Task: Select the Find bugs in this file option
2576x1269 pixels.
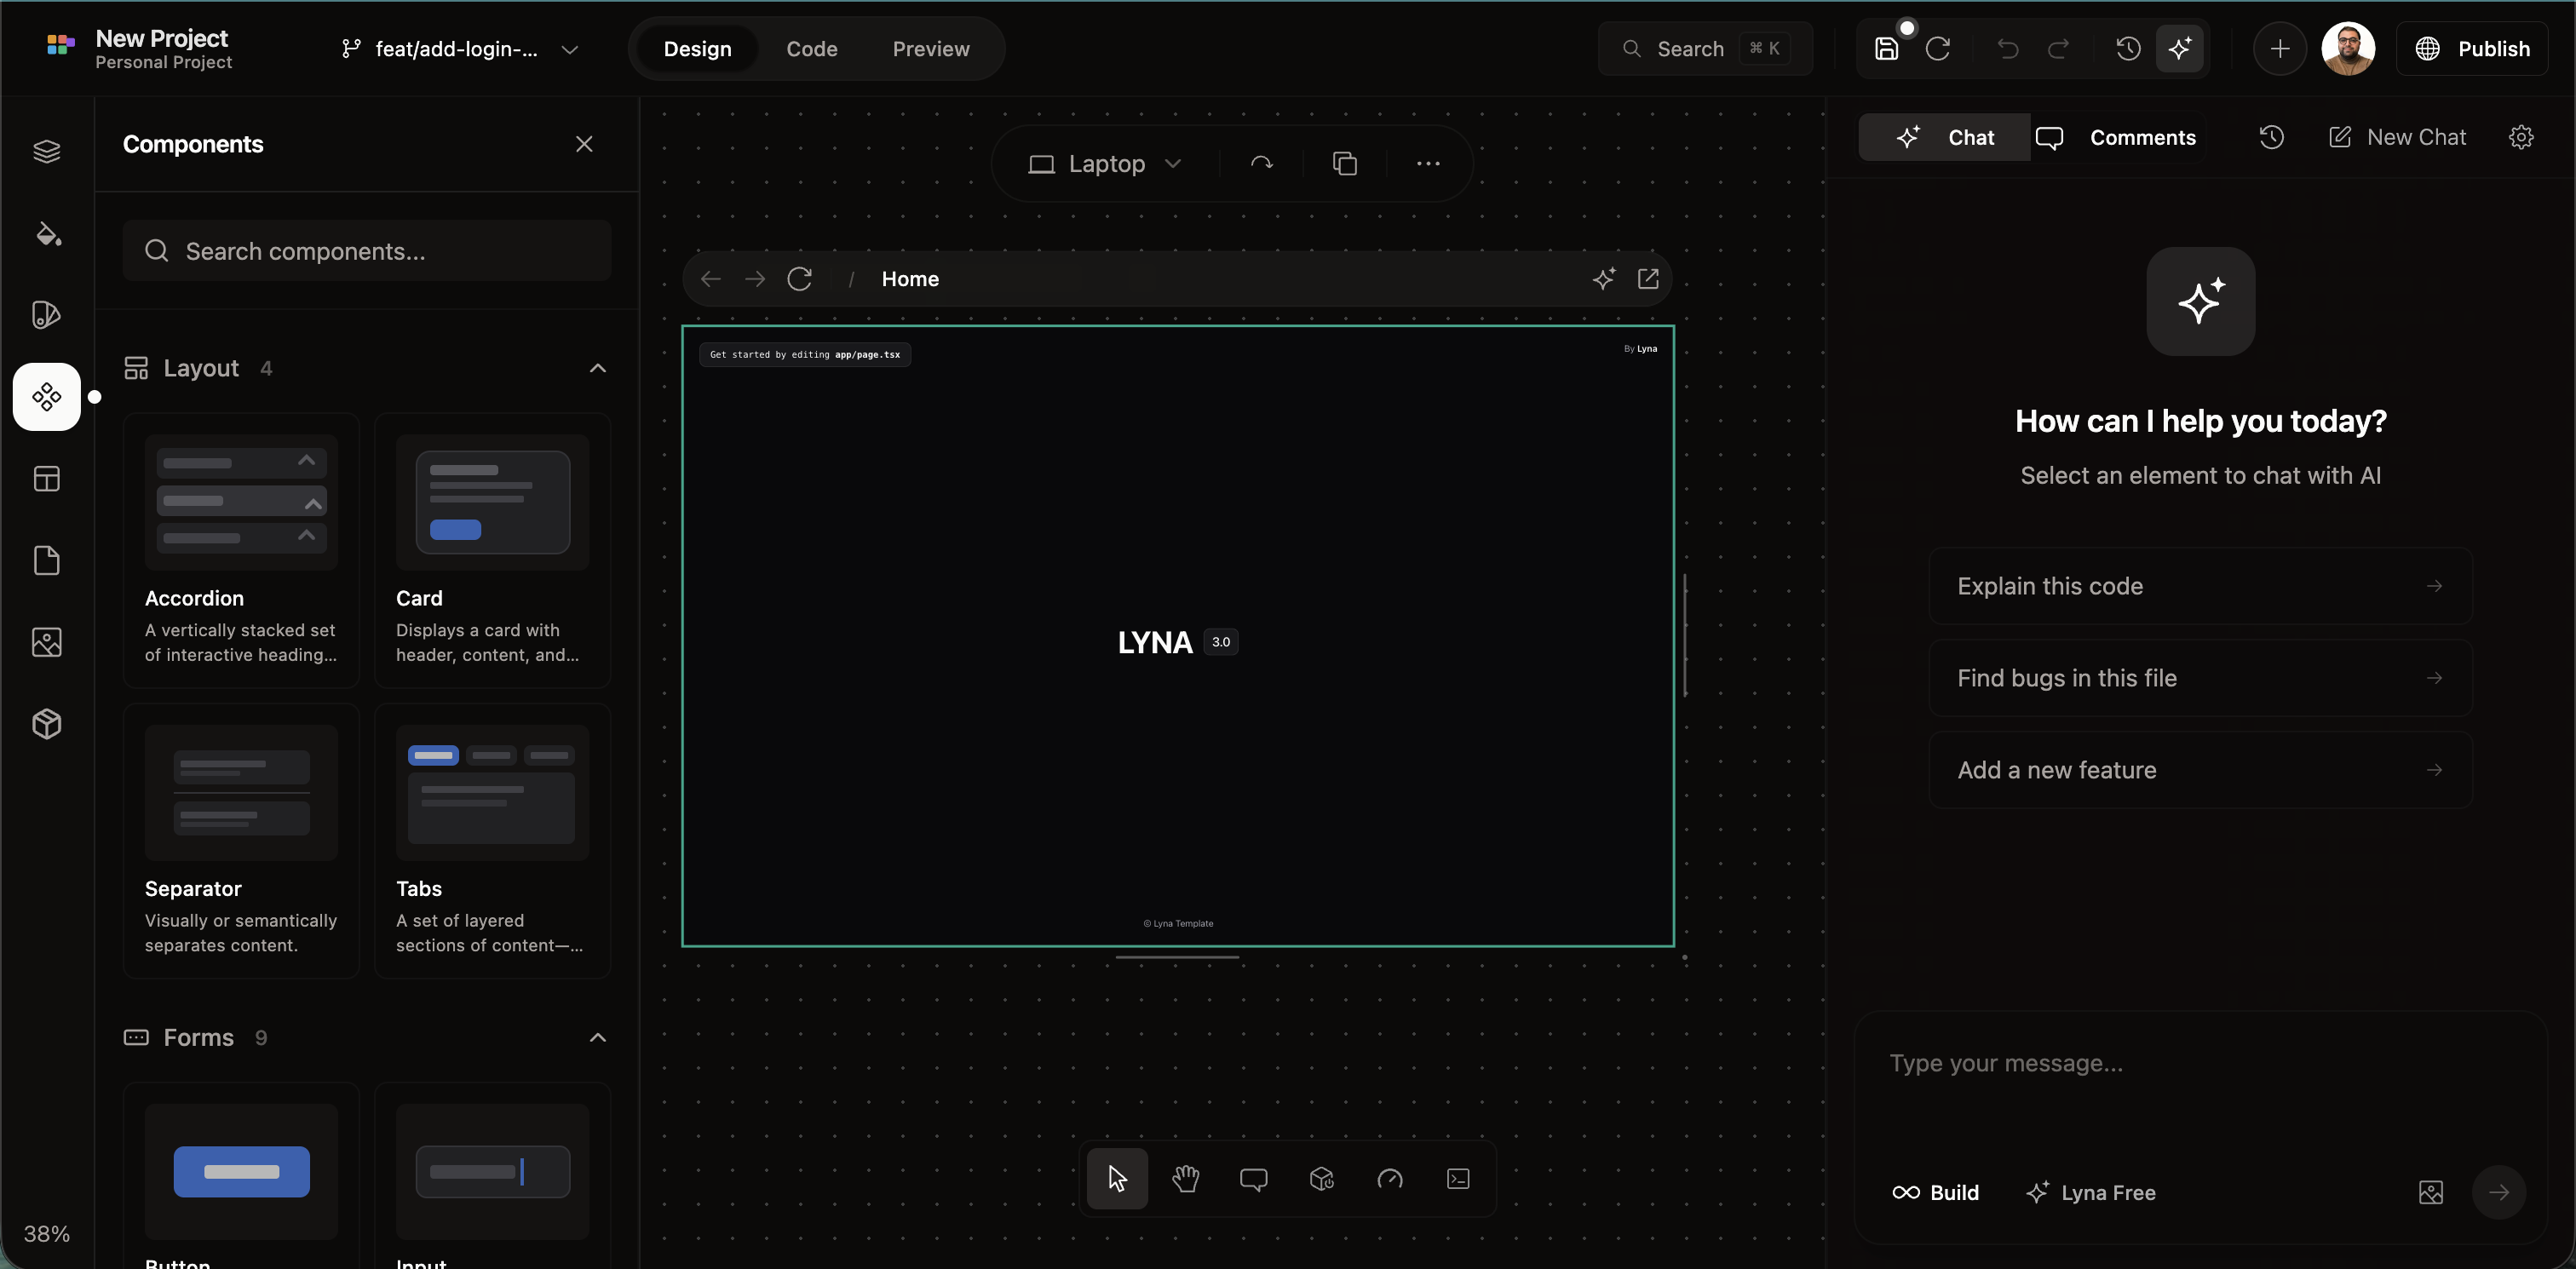Action: point(2199,677)
